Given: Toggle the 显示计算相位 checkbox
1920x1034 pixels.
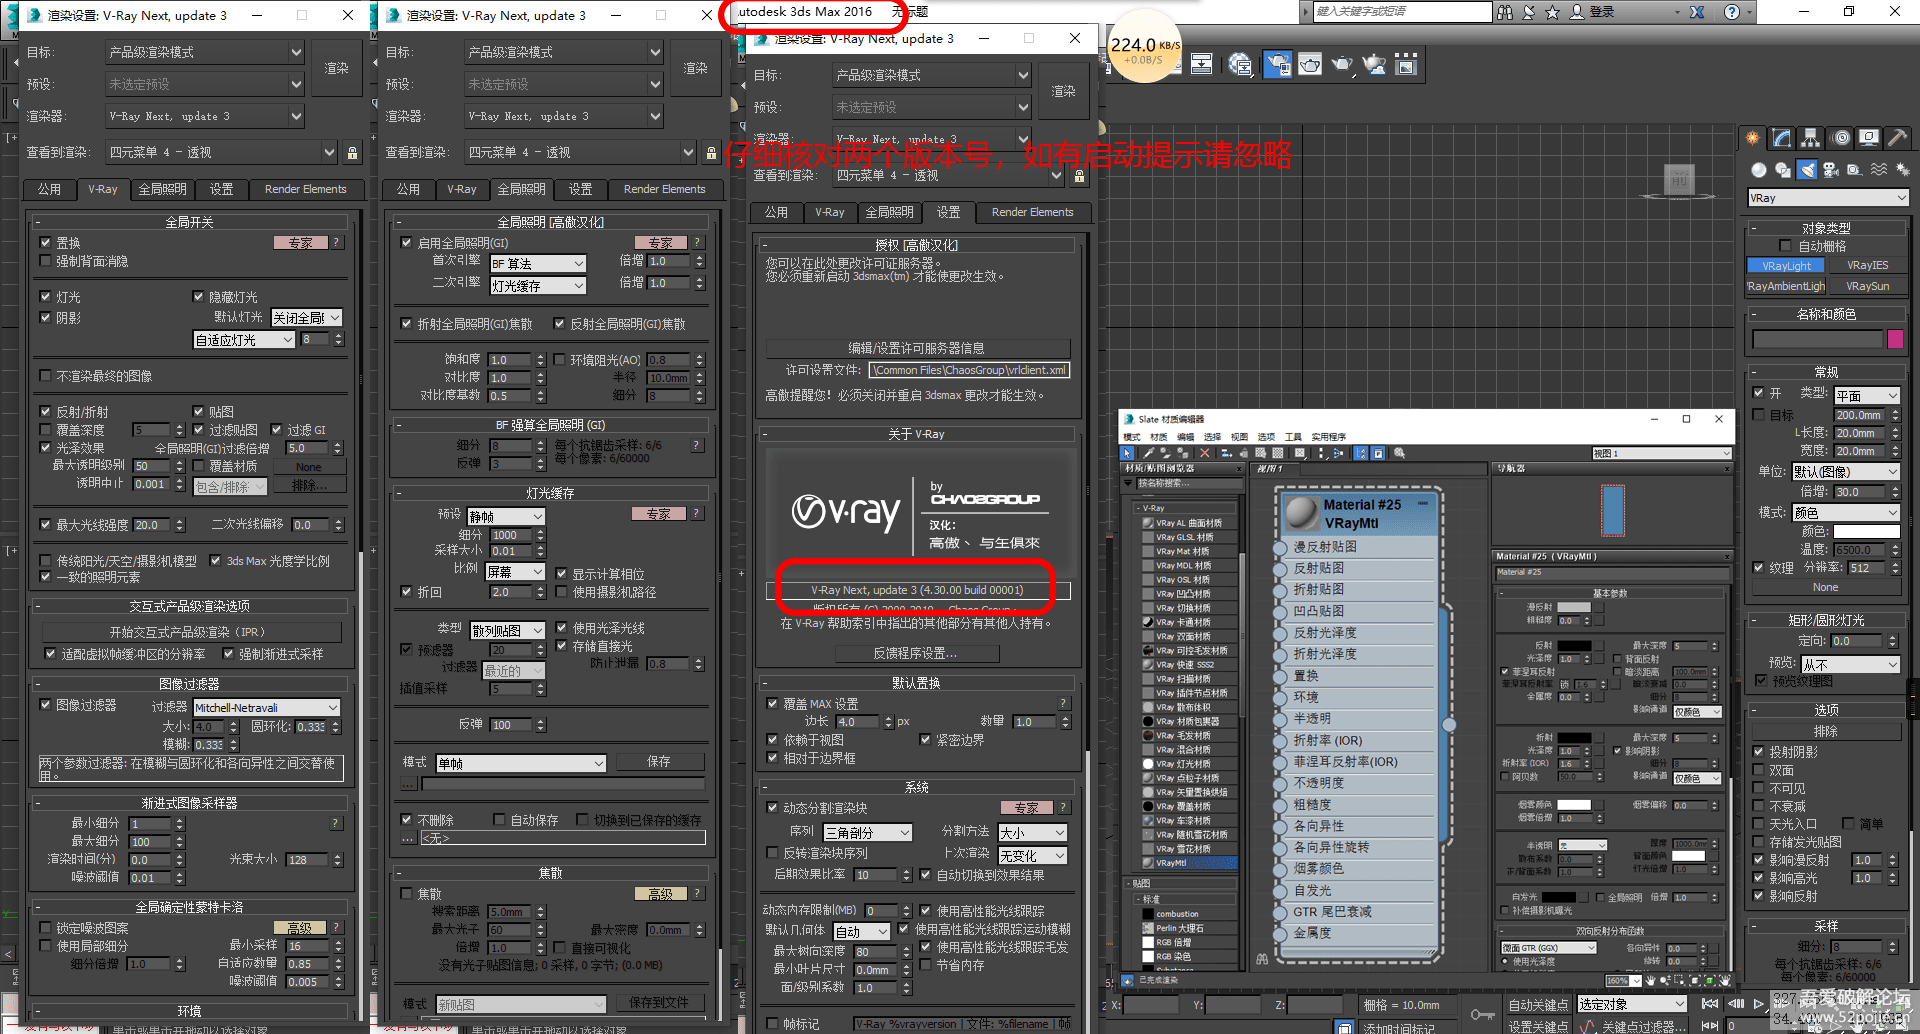Looking at the screenshot, I should coord(561,574).
